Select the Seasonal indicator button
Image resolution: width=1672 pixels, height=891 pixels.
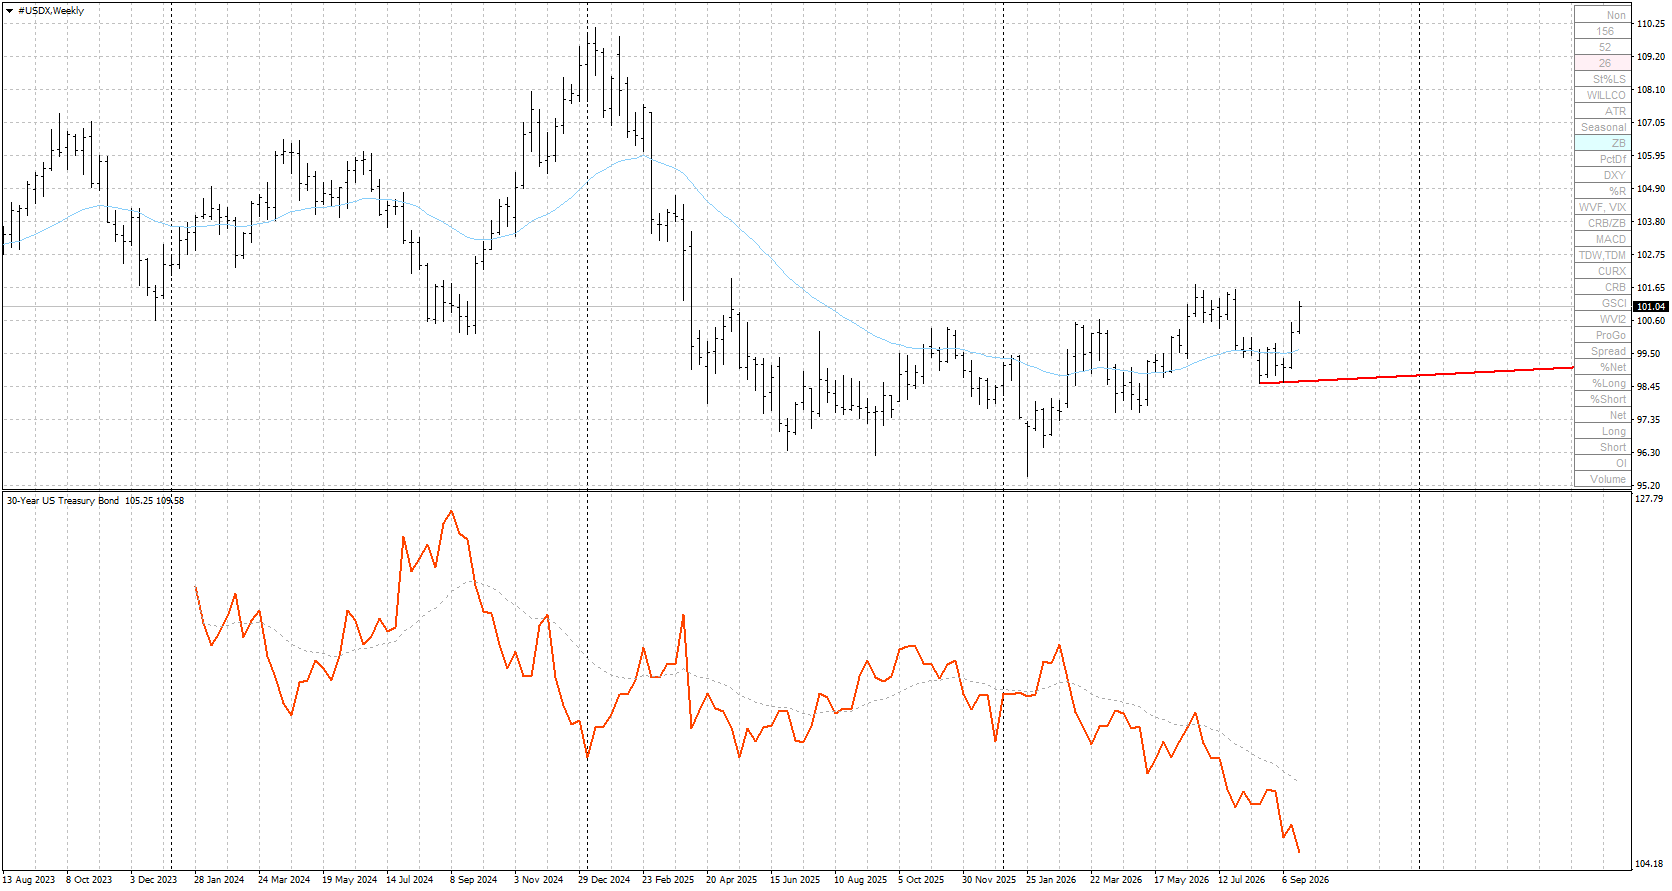coord(1602,127)
